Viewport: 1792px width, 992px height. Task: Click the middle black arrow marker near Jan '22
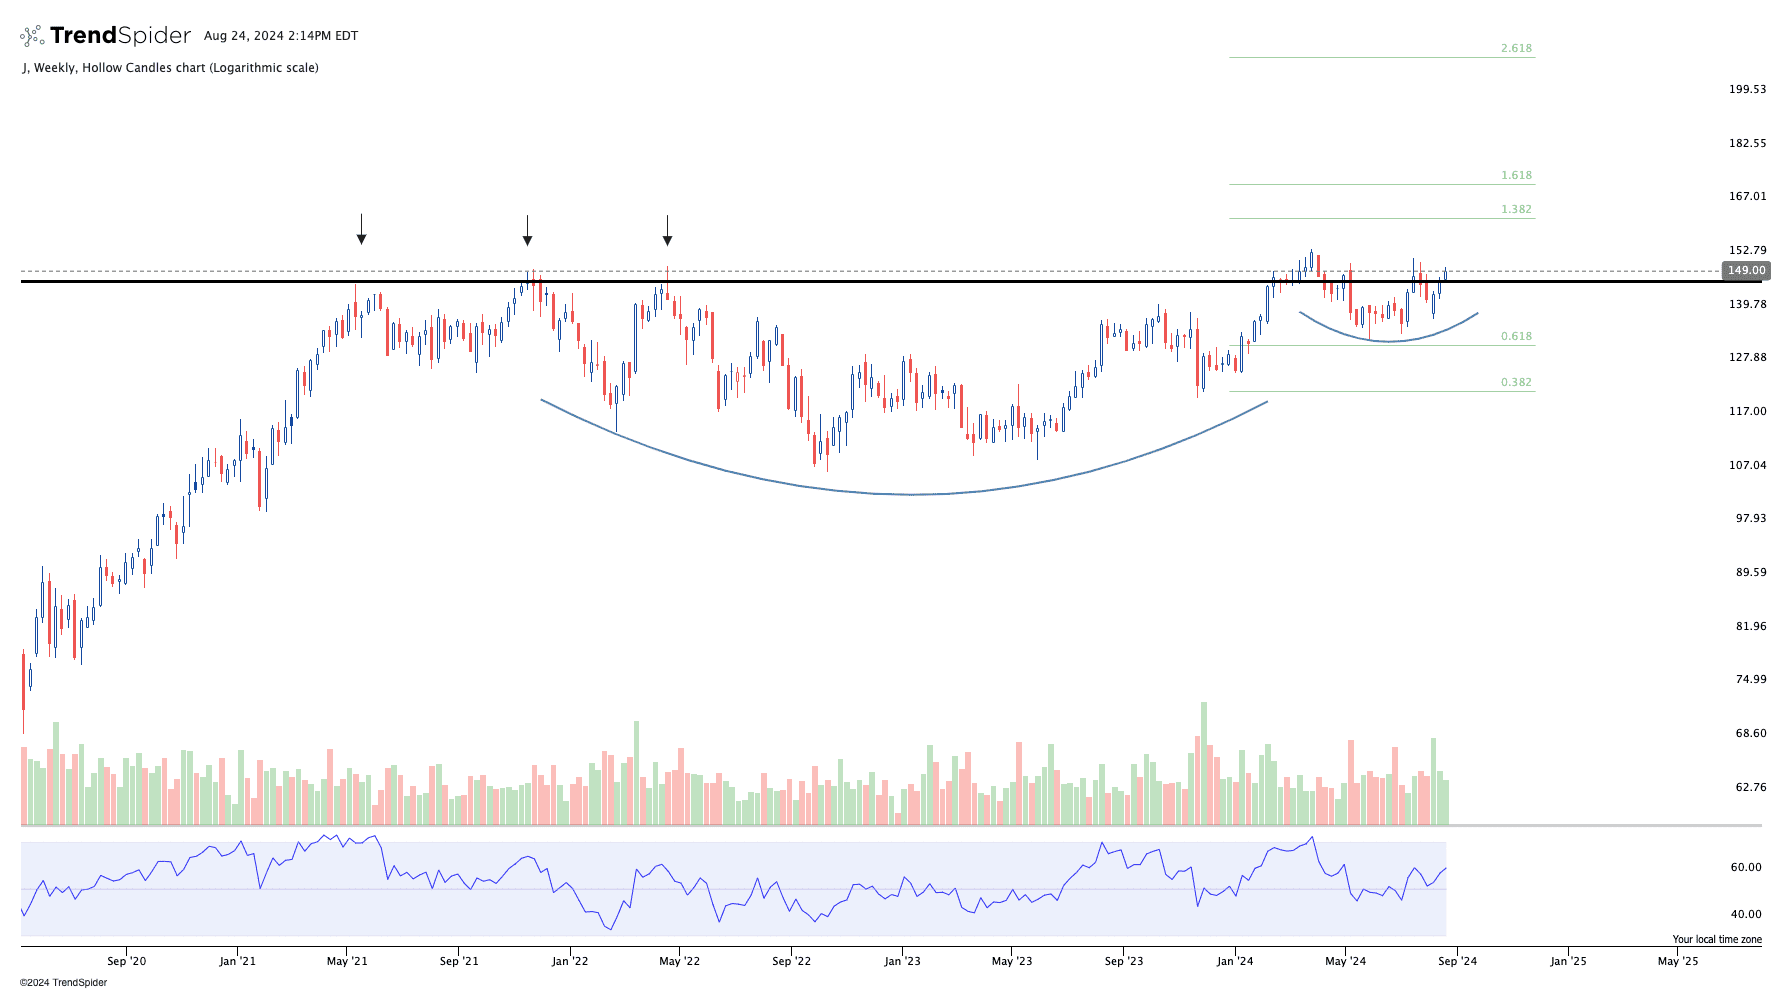click(527, 231)
